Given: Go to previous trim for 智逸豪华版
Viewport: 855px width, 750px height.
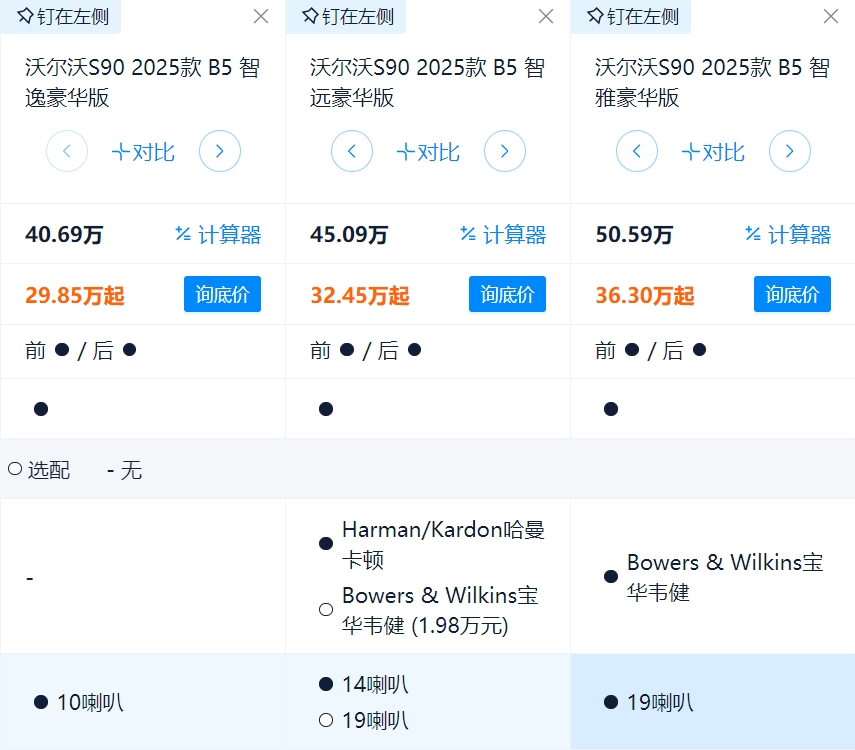Looking at the screenshot, I should [67, 151].
